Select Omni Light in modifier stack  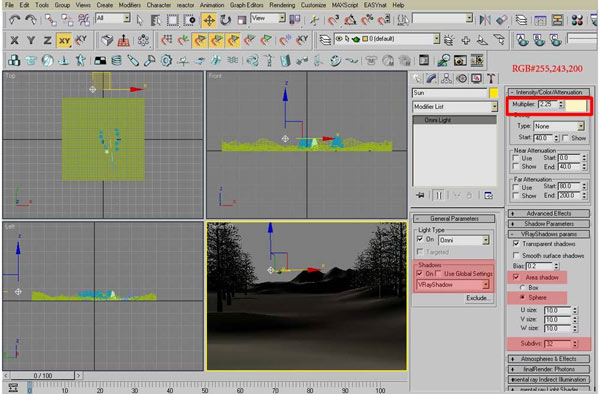(455, 120)
